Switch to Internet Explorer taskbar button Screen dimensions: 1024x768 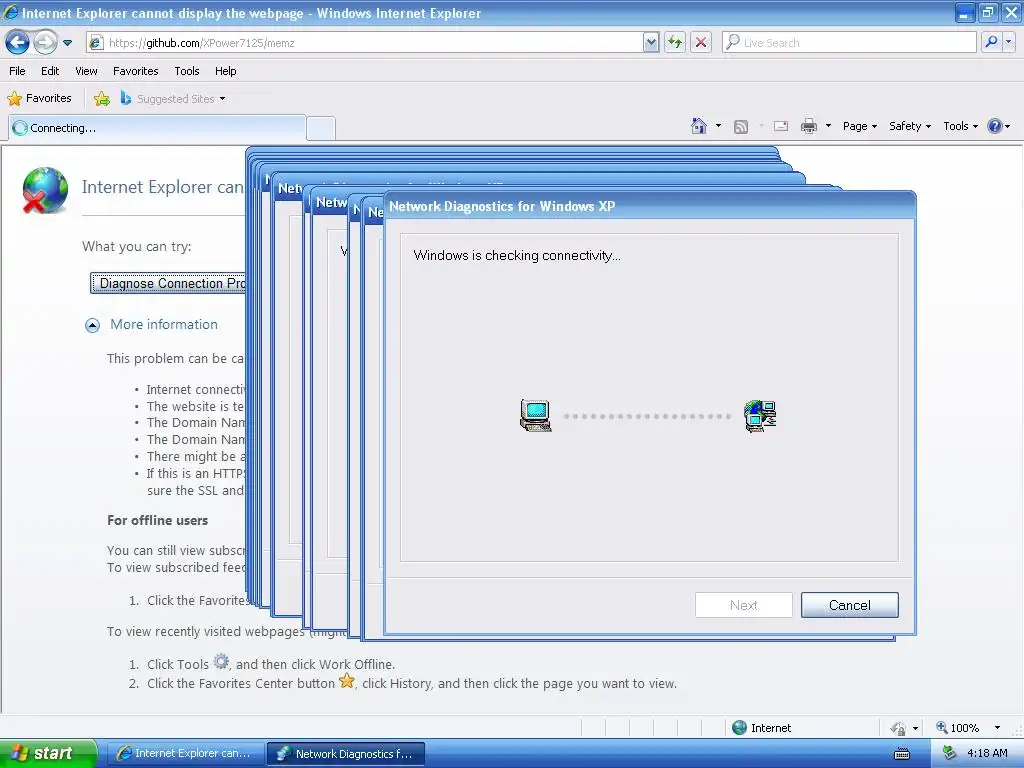click(185, 754)
